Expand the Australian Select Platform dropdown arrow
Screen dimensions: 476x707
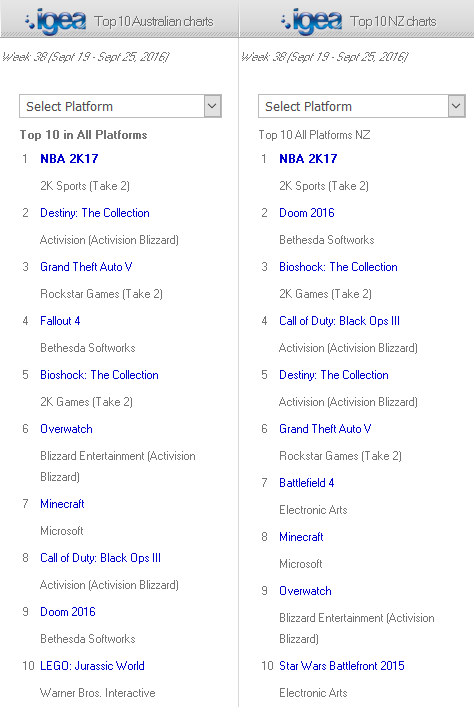(212, 106)
